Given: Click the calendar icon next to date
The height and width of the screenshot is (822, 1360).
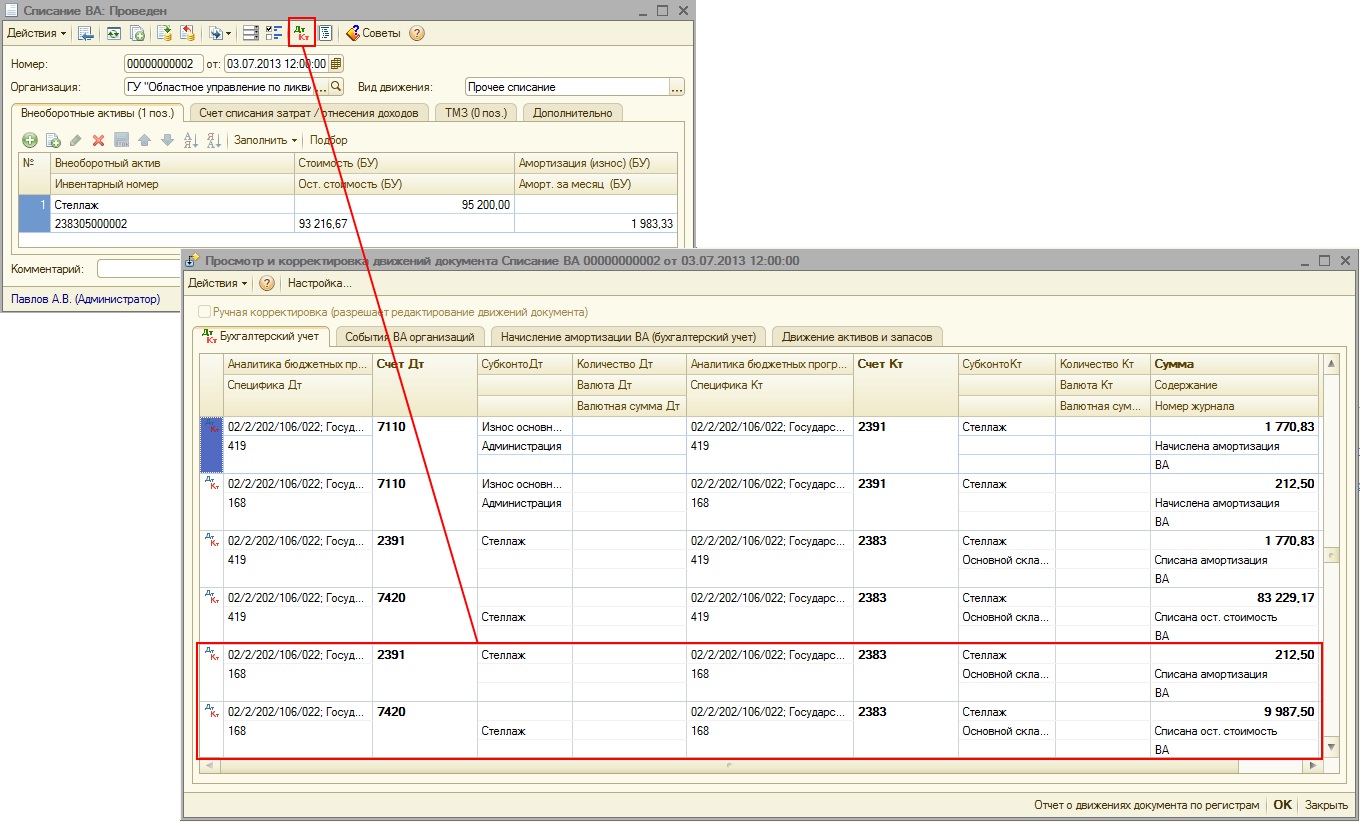Looking at the screenshot, I should tap(336, 64).
